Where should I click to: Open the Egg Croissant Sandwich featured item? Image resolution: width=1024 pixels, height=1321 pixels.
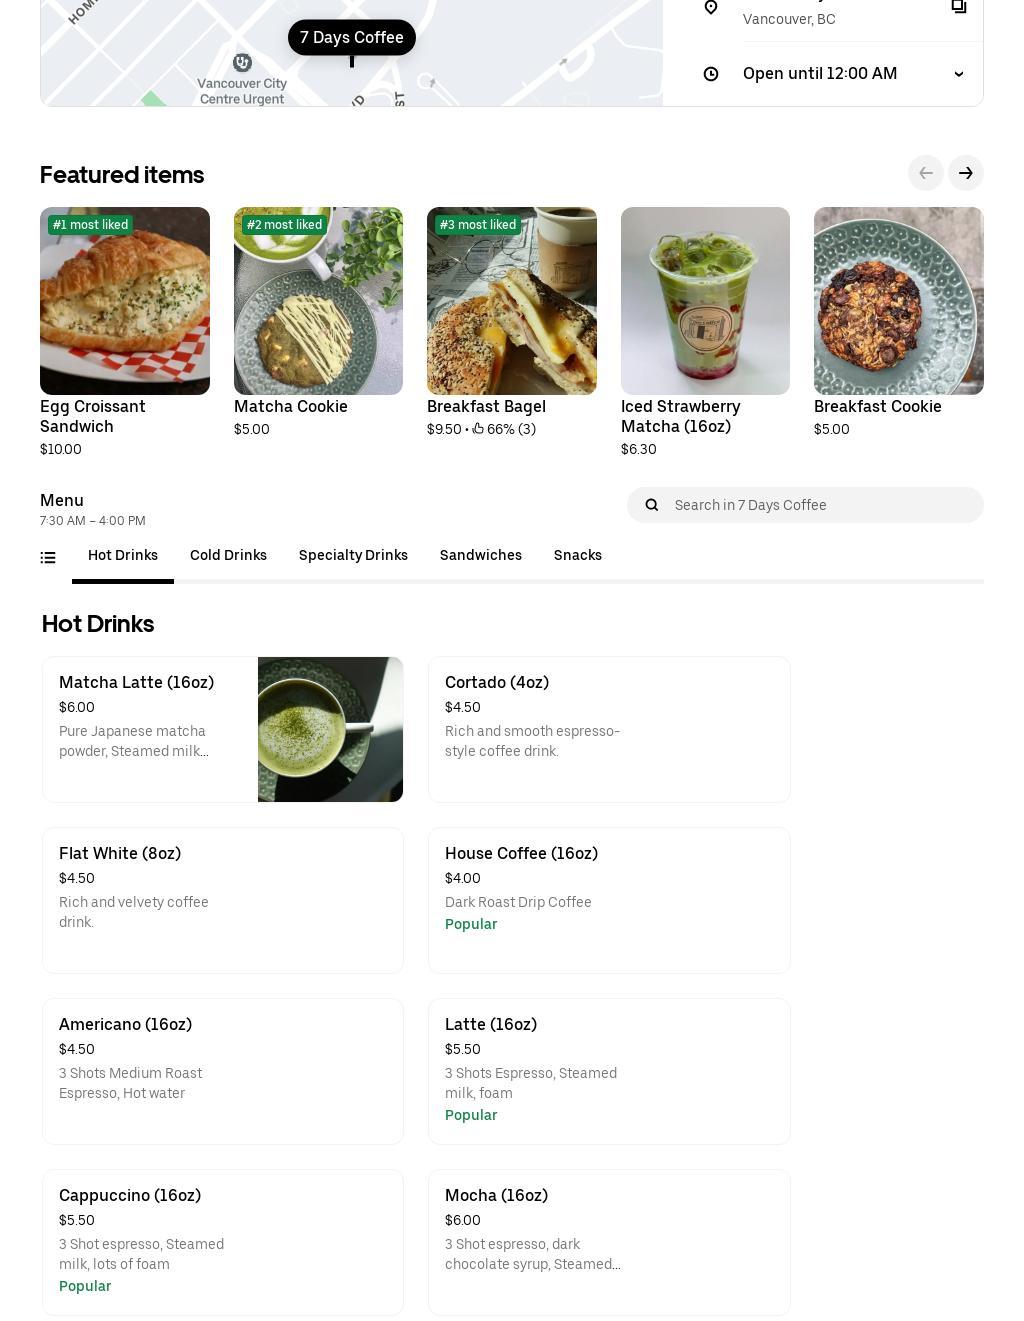[125, 301]
